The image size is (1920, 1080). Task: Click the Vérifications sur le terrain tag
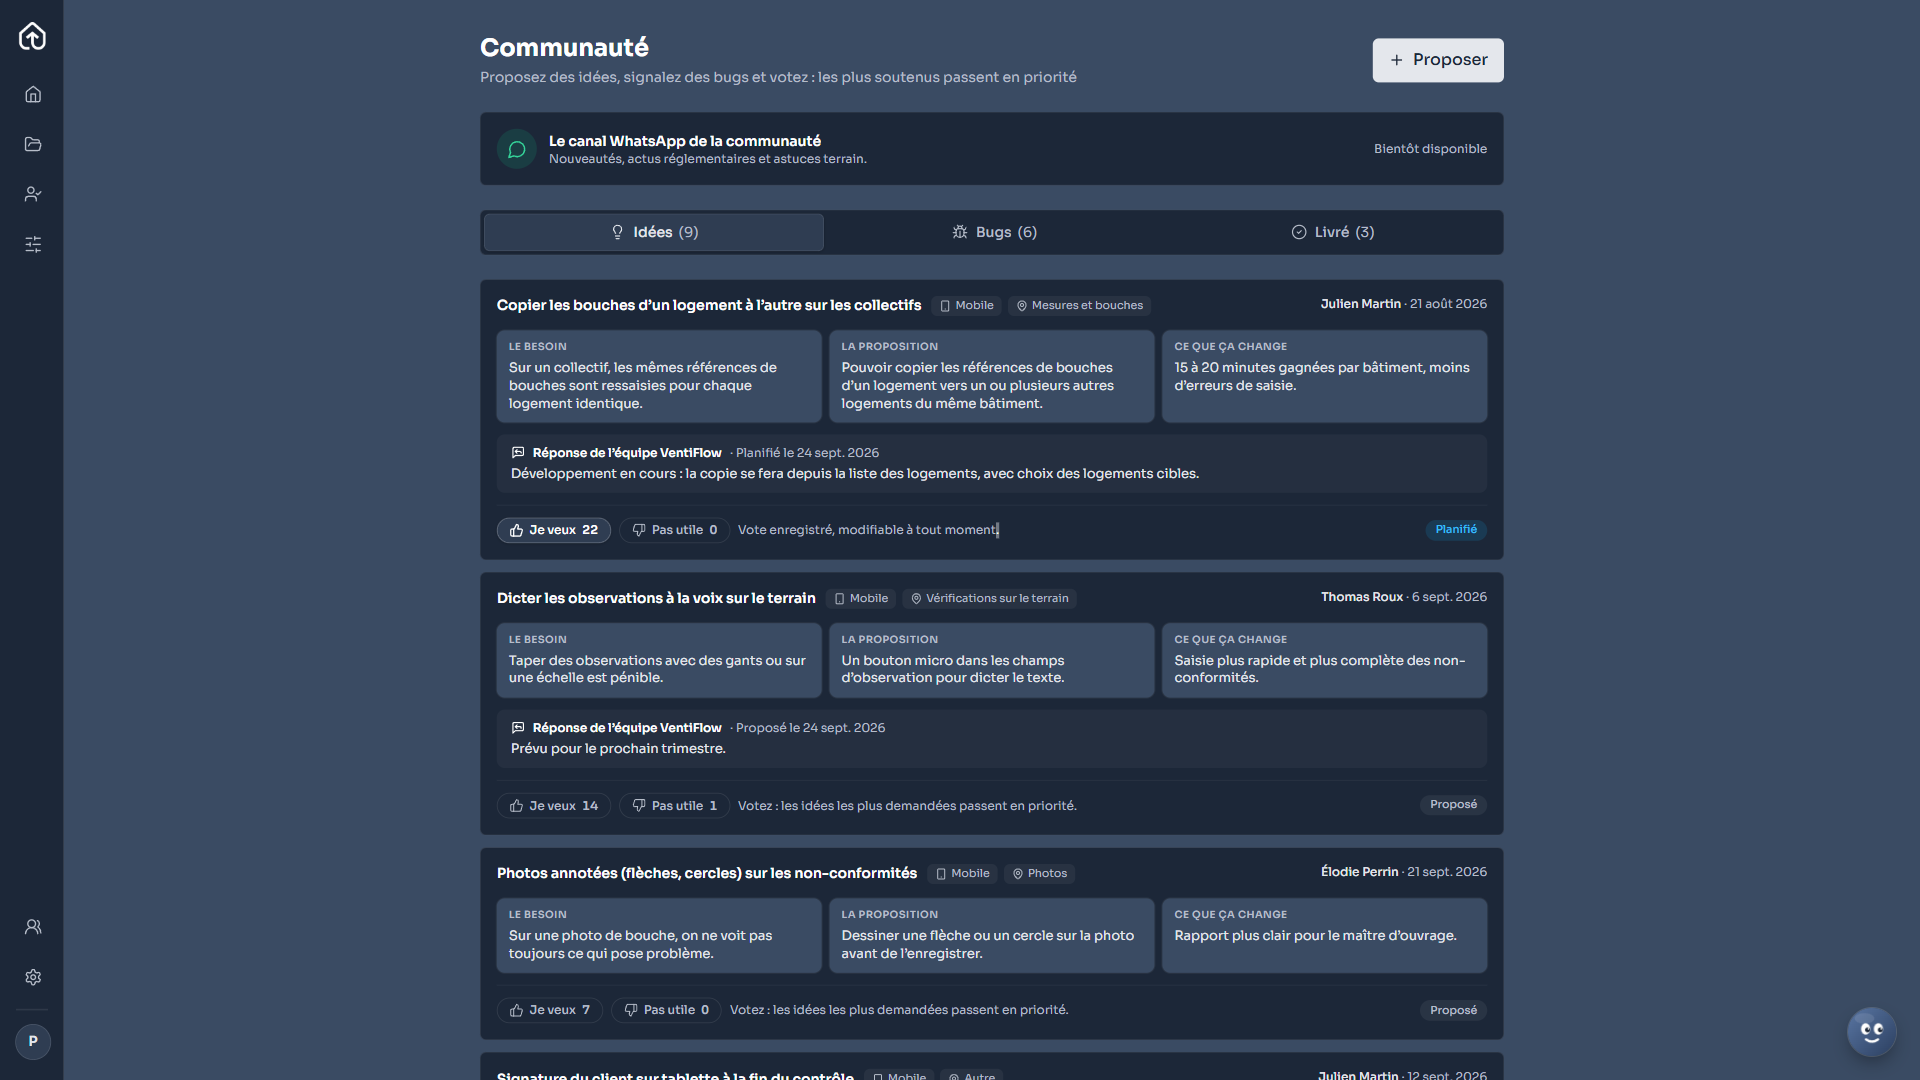(990, 599)
